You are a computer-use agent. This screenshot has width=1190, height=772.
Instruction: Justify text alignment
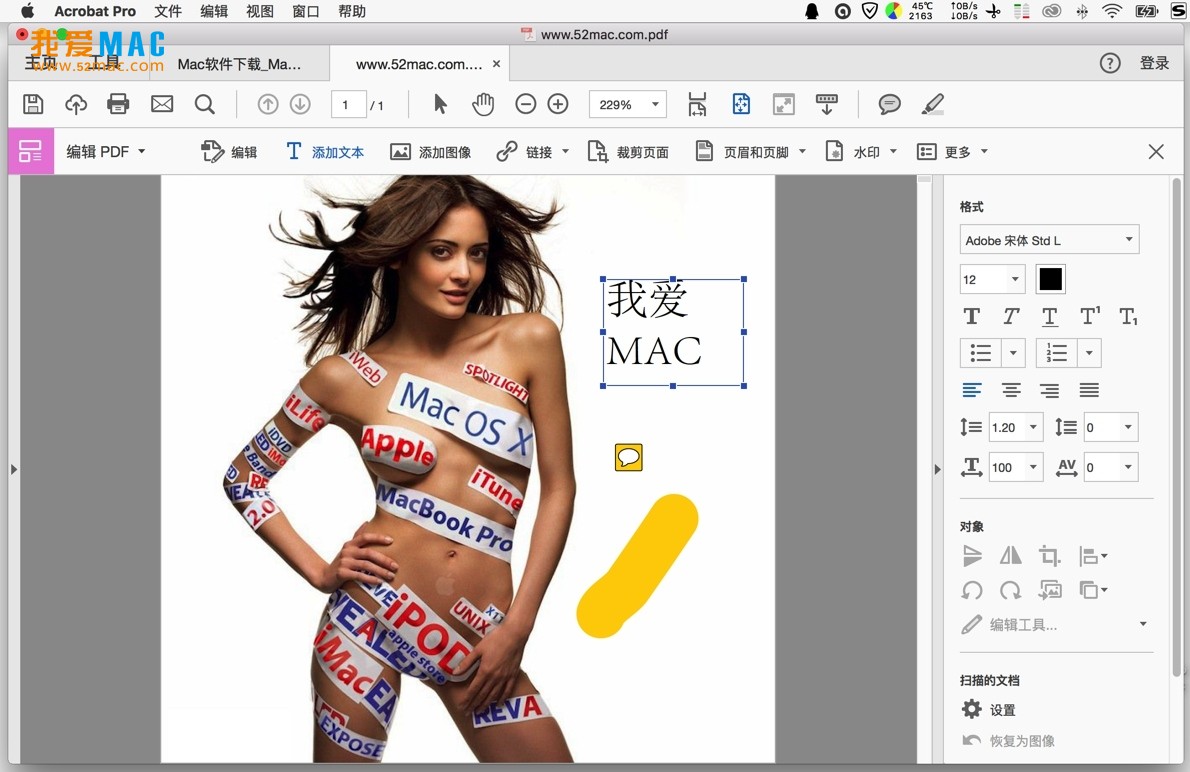(1089, 390)
